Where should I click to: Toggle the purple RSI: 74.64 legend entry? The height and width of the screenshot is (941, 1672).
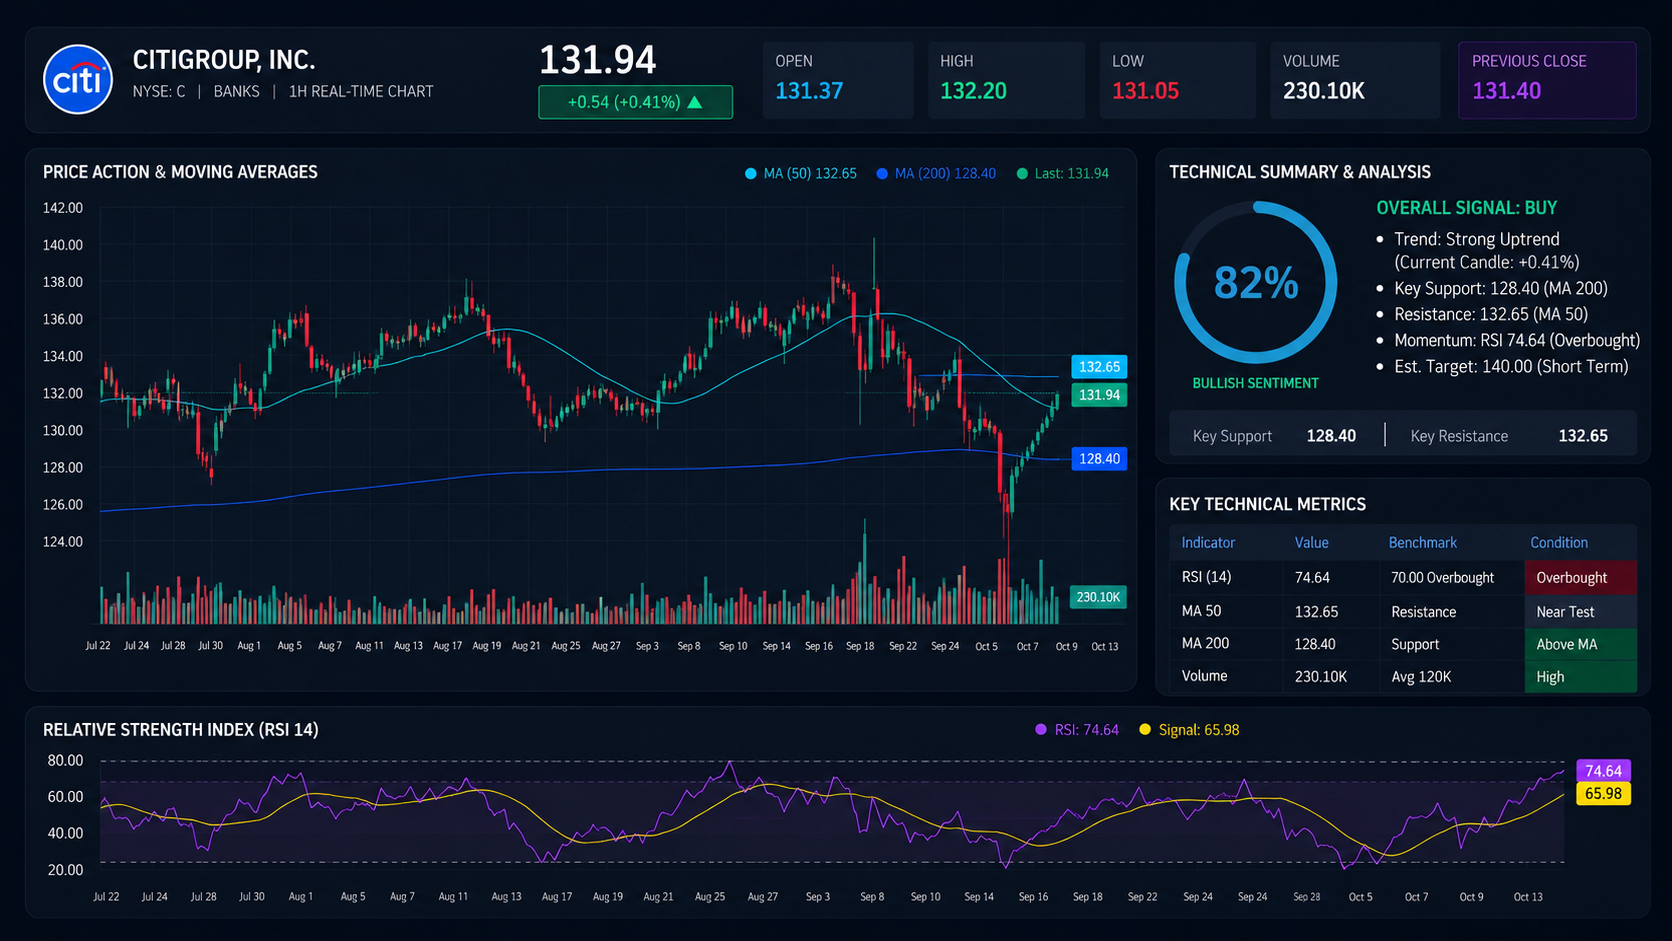pyautogui.click(x=1077, y=730)
